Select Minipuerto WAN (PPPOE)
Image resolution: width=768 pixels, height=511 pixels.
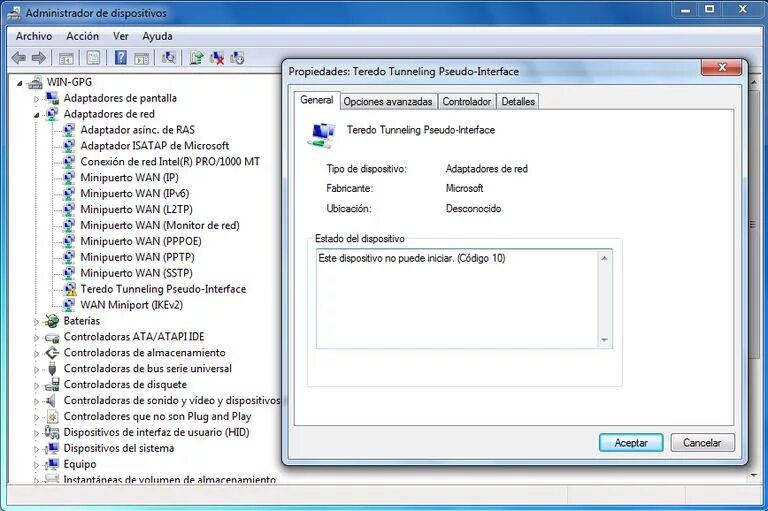click(x=141, y=241)
